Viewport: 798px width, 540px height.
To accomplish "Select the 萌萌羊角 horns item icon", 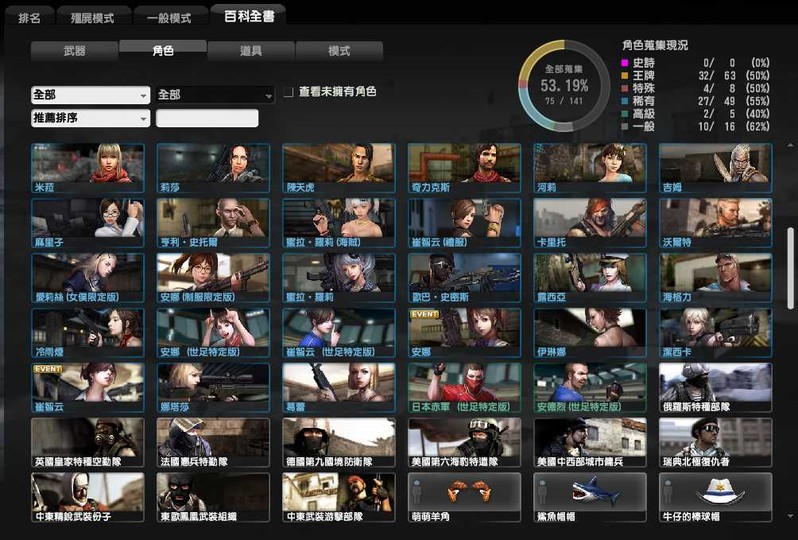I will [467, 491].
